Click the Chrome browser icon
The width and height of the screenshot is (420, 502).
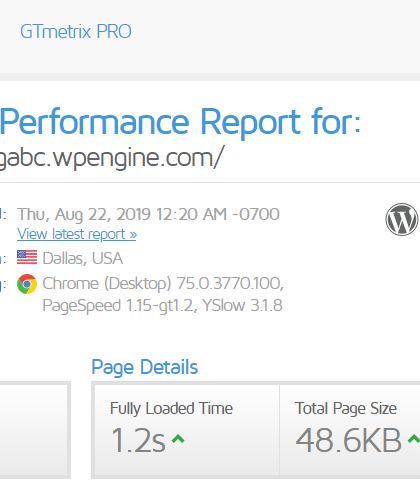pyautogui.click(x=27, y=284)
